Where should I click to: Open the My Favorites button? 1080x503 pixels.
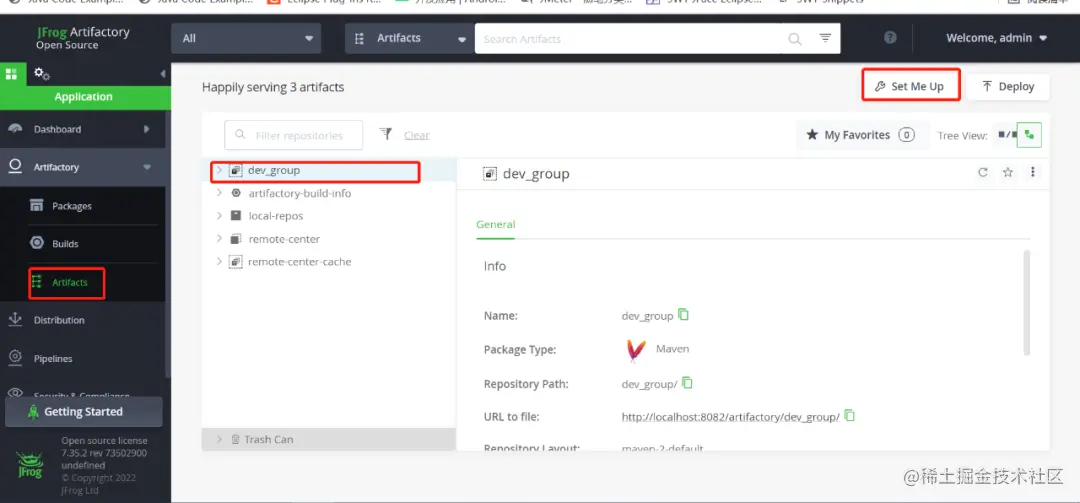[x=860, y=135]
